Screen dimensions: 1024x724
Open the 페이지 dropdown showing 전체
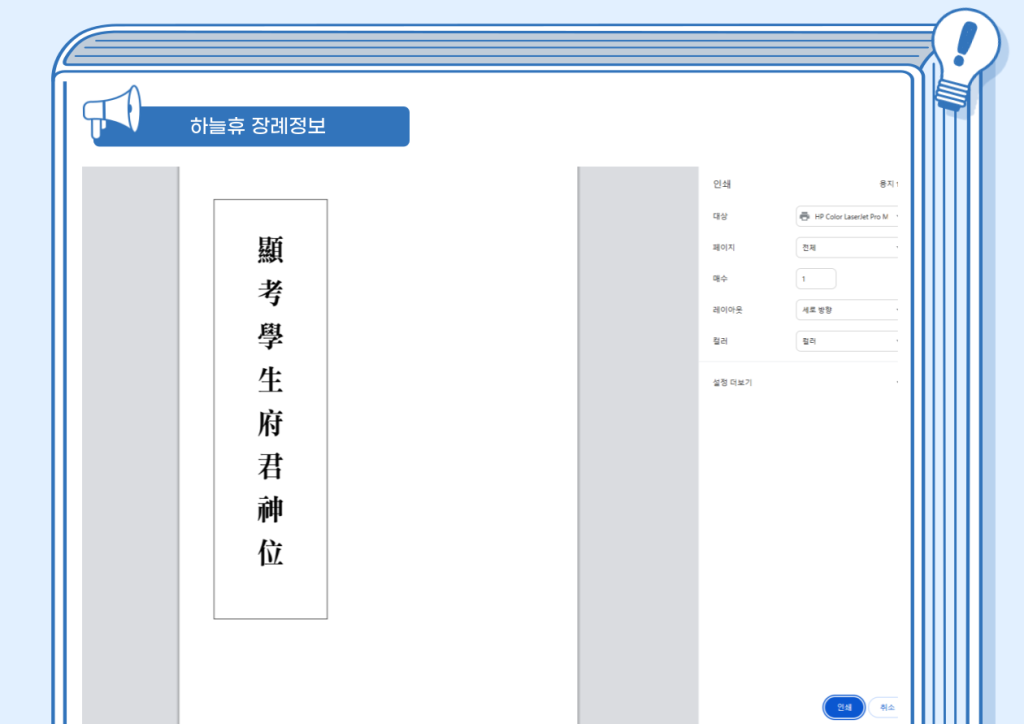coord(848,247)
